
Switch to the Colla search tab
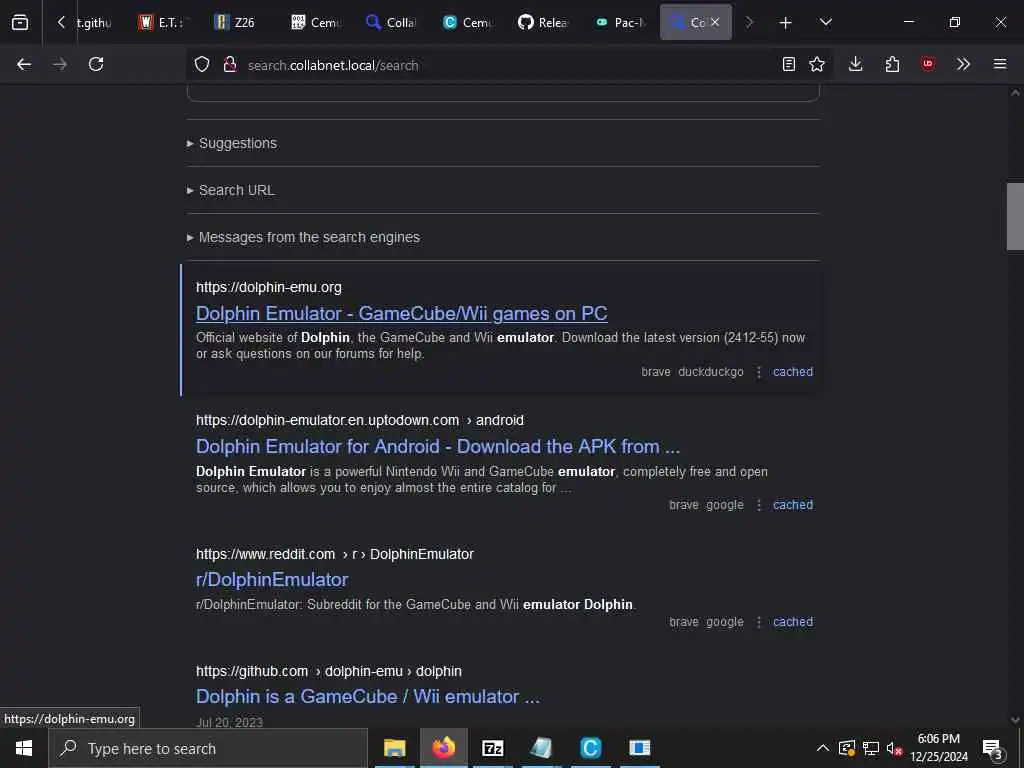391,23
